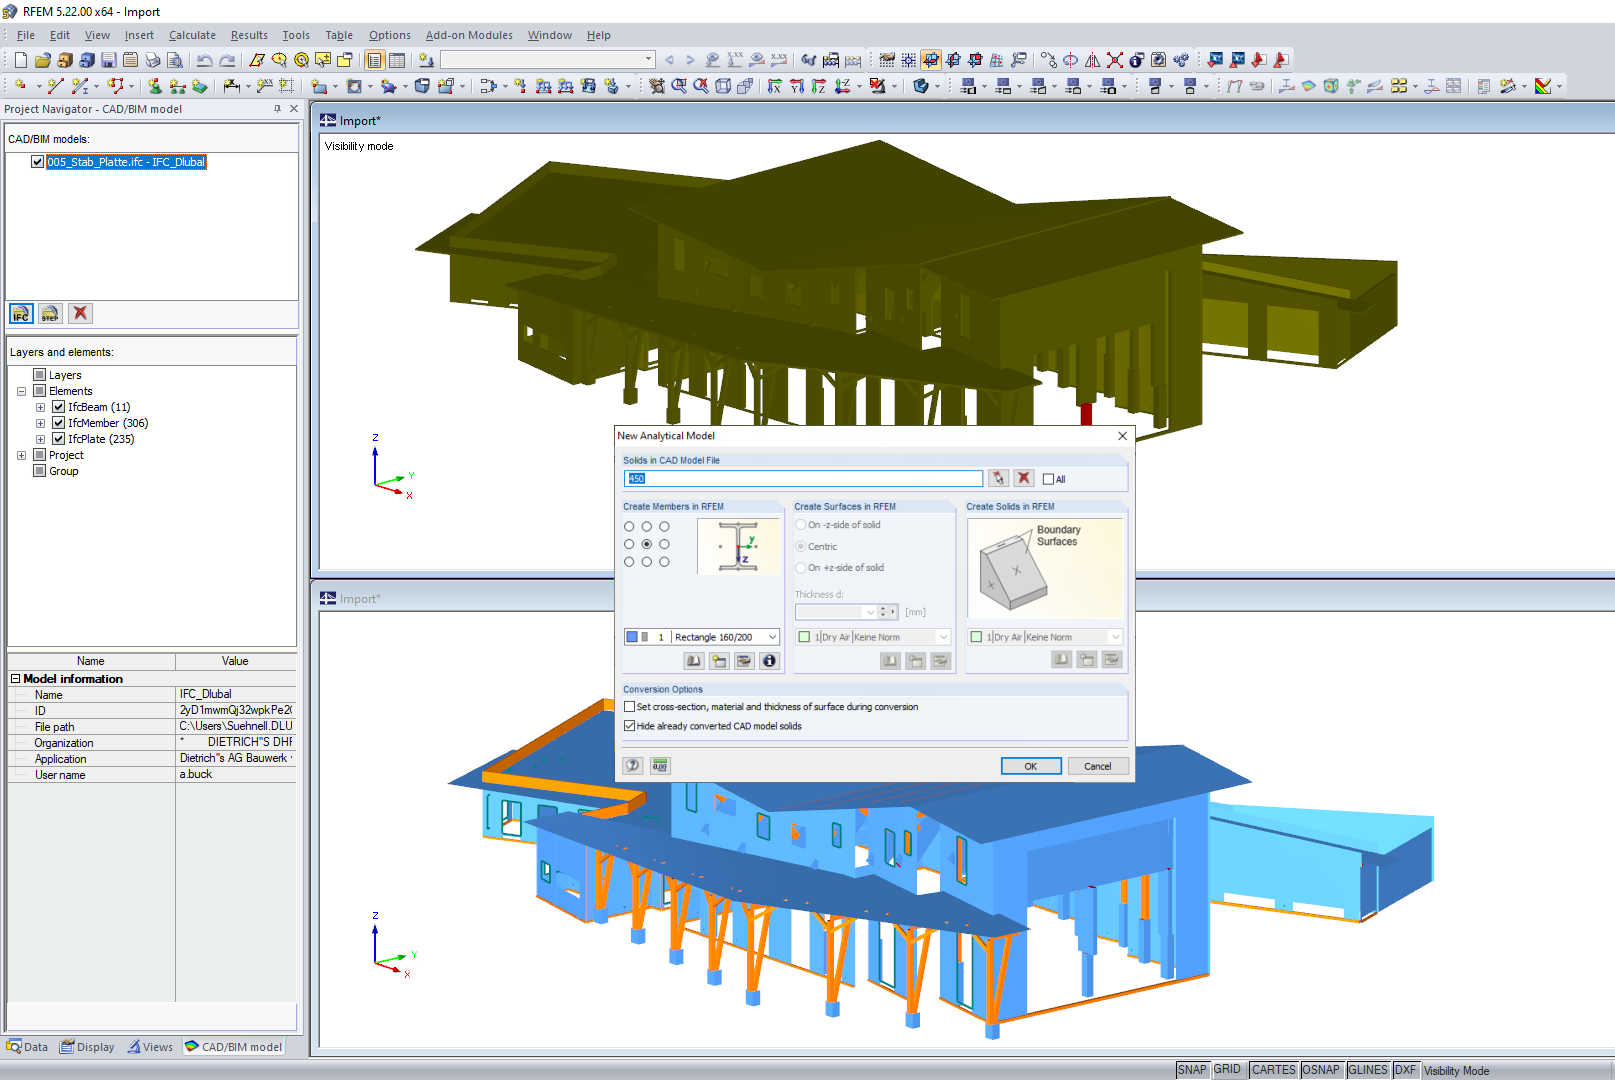Click the Undo arrow icon

click(204, 60)
